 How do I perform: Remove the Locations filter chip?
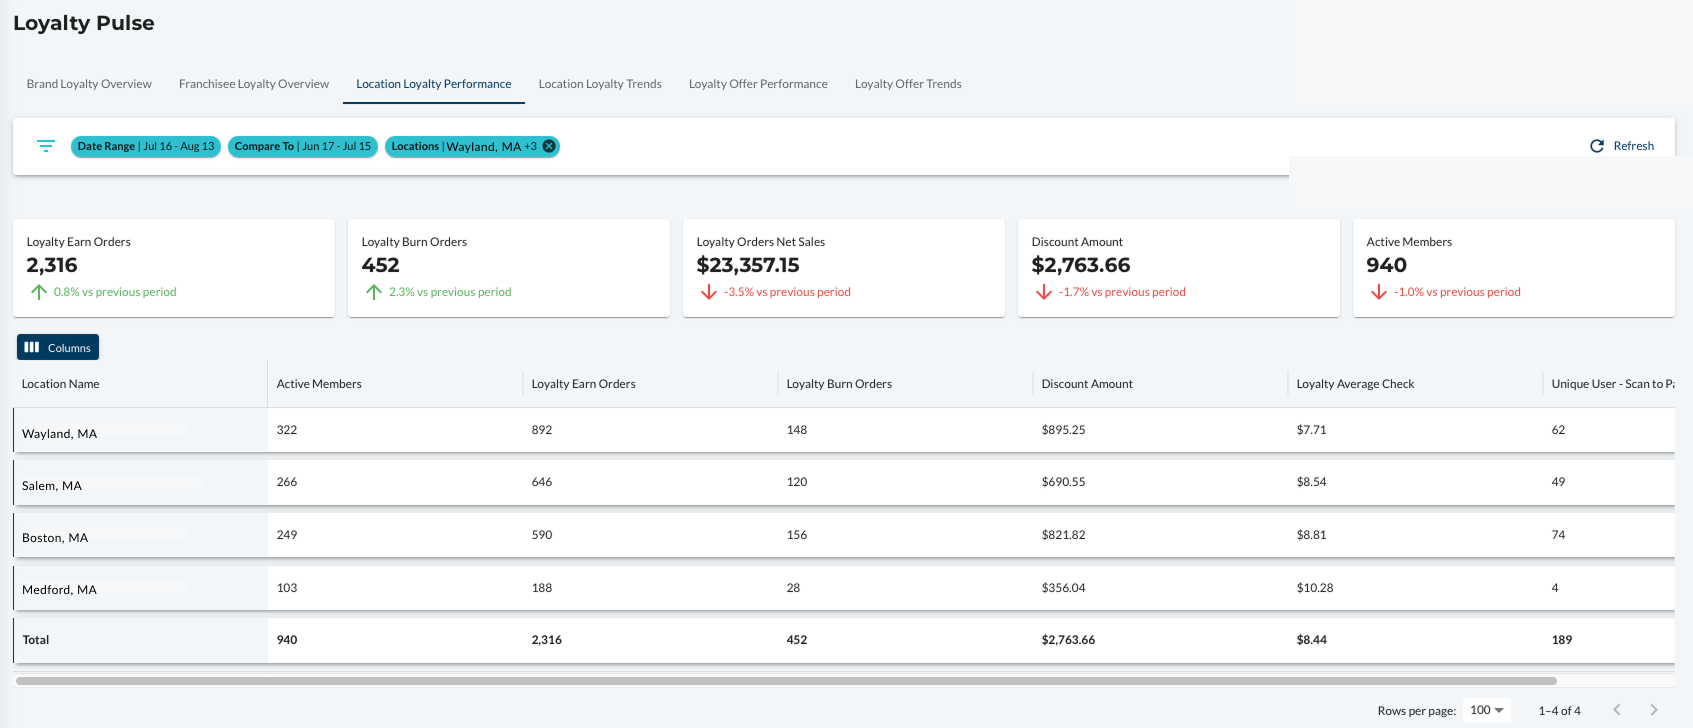[x=549, y=146]
